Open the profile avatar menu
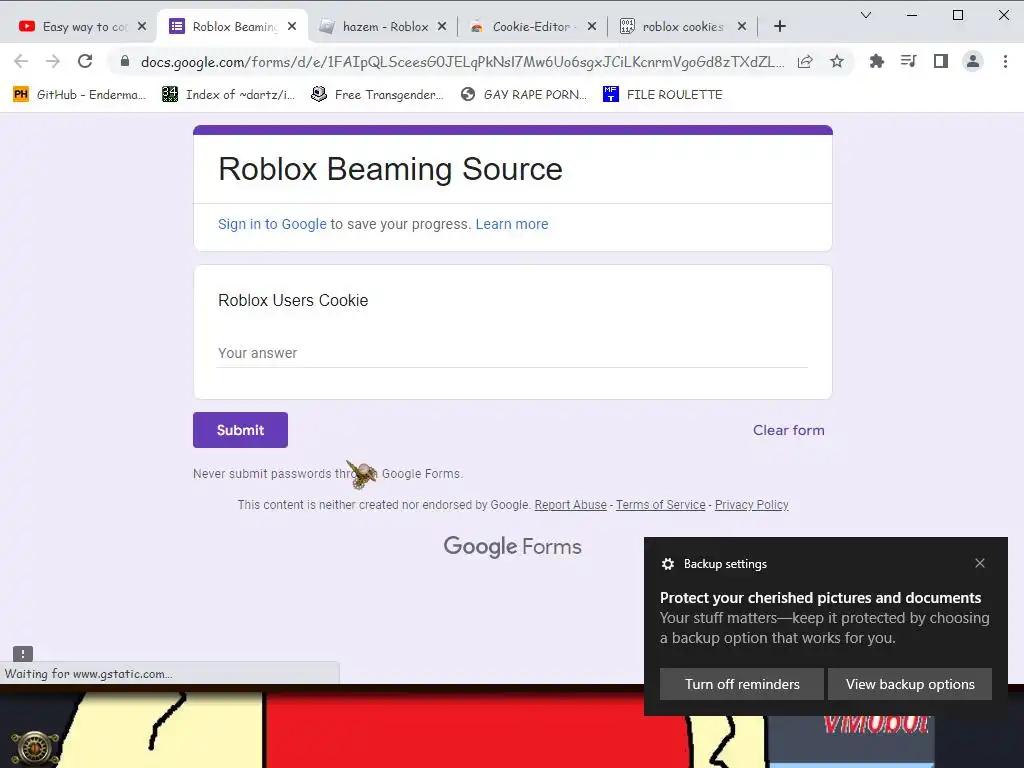Screen dimensions: 1024x768 [x=972, y=61]
